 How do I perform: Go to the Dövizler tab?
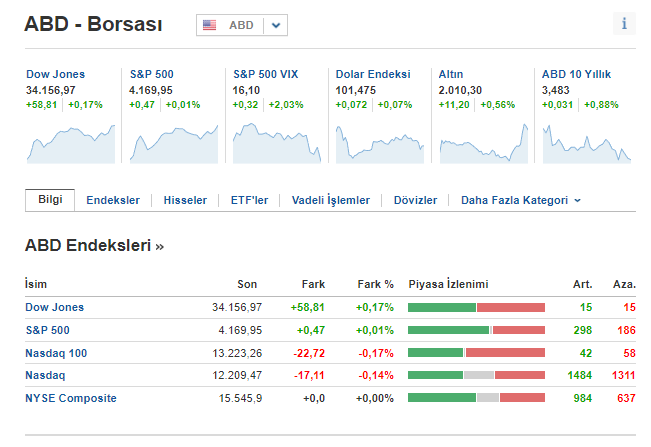point(415,200)
